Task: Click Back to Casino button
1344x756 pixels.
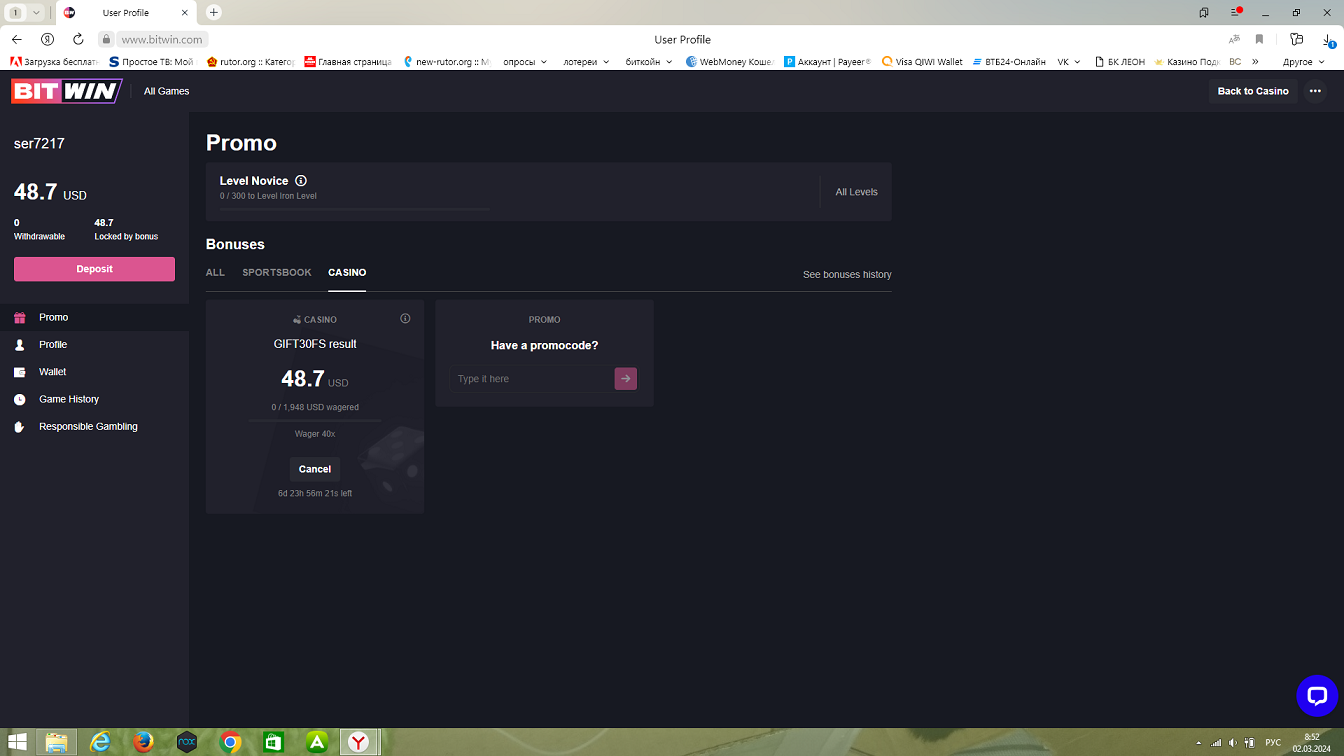Action: (x=1253, y=91)
